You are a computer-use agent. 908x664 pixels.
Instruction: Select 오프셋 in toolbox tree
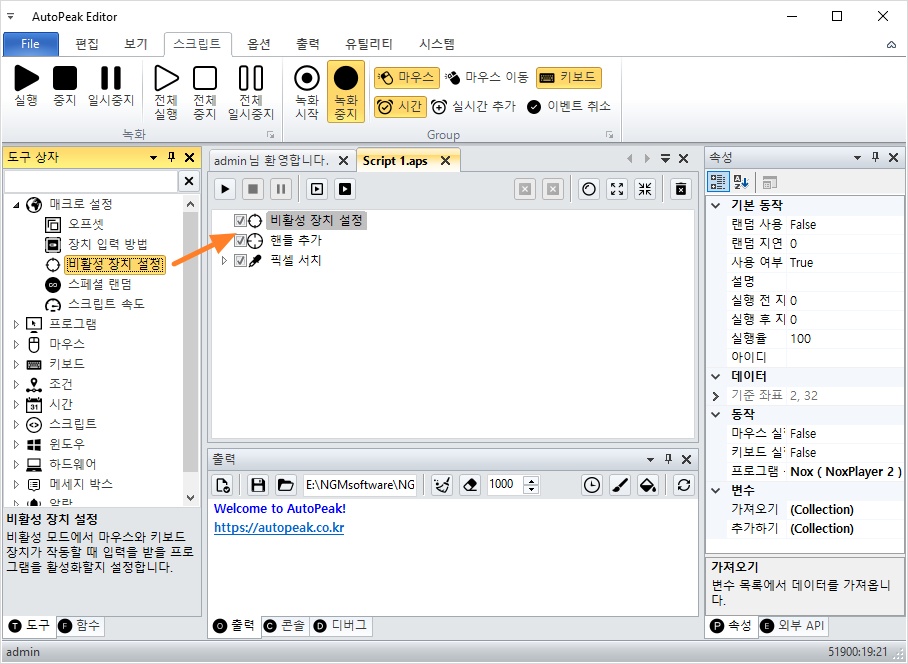(x=86, y=224)
